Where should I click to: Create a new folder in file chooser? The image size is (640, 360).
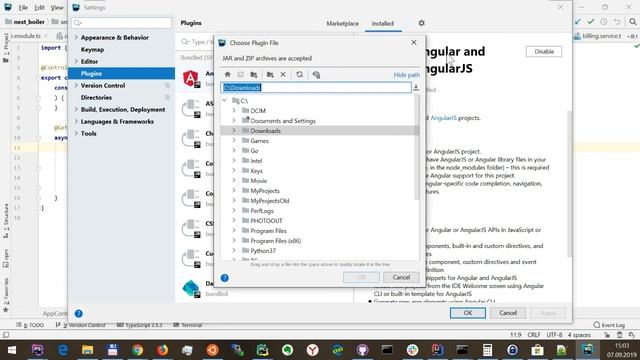point(270,74)
